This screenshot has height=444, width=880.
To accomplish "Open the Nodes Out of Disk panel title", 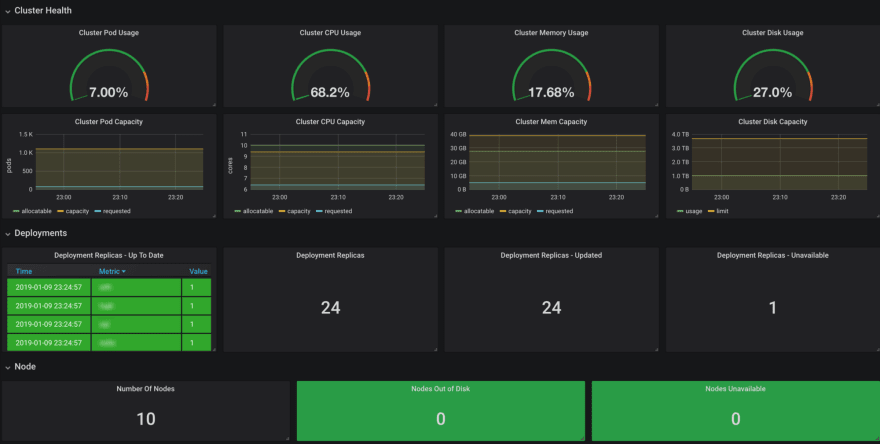I will pos(441,388).
